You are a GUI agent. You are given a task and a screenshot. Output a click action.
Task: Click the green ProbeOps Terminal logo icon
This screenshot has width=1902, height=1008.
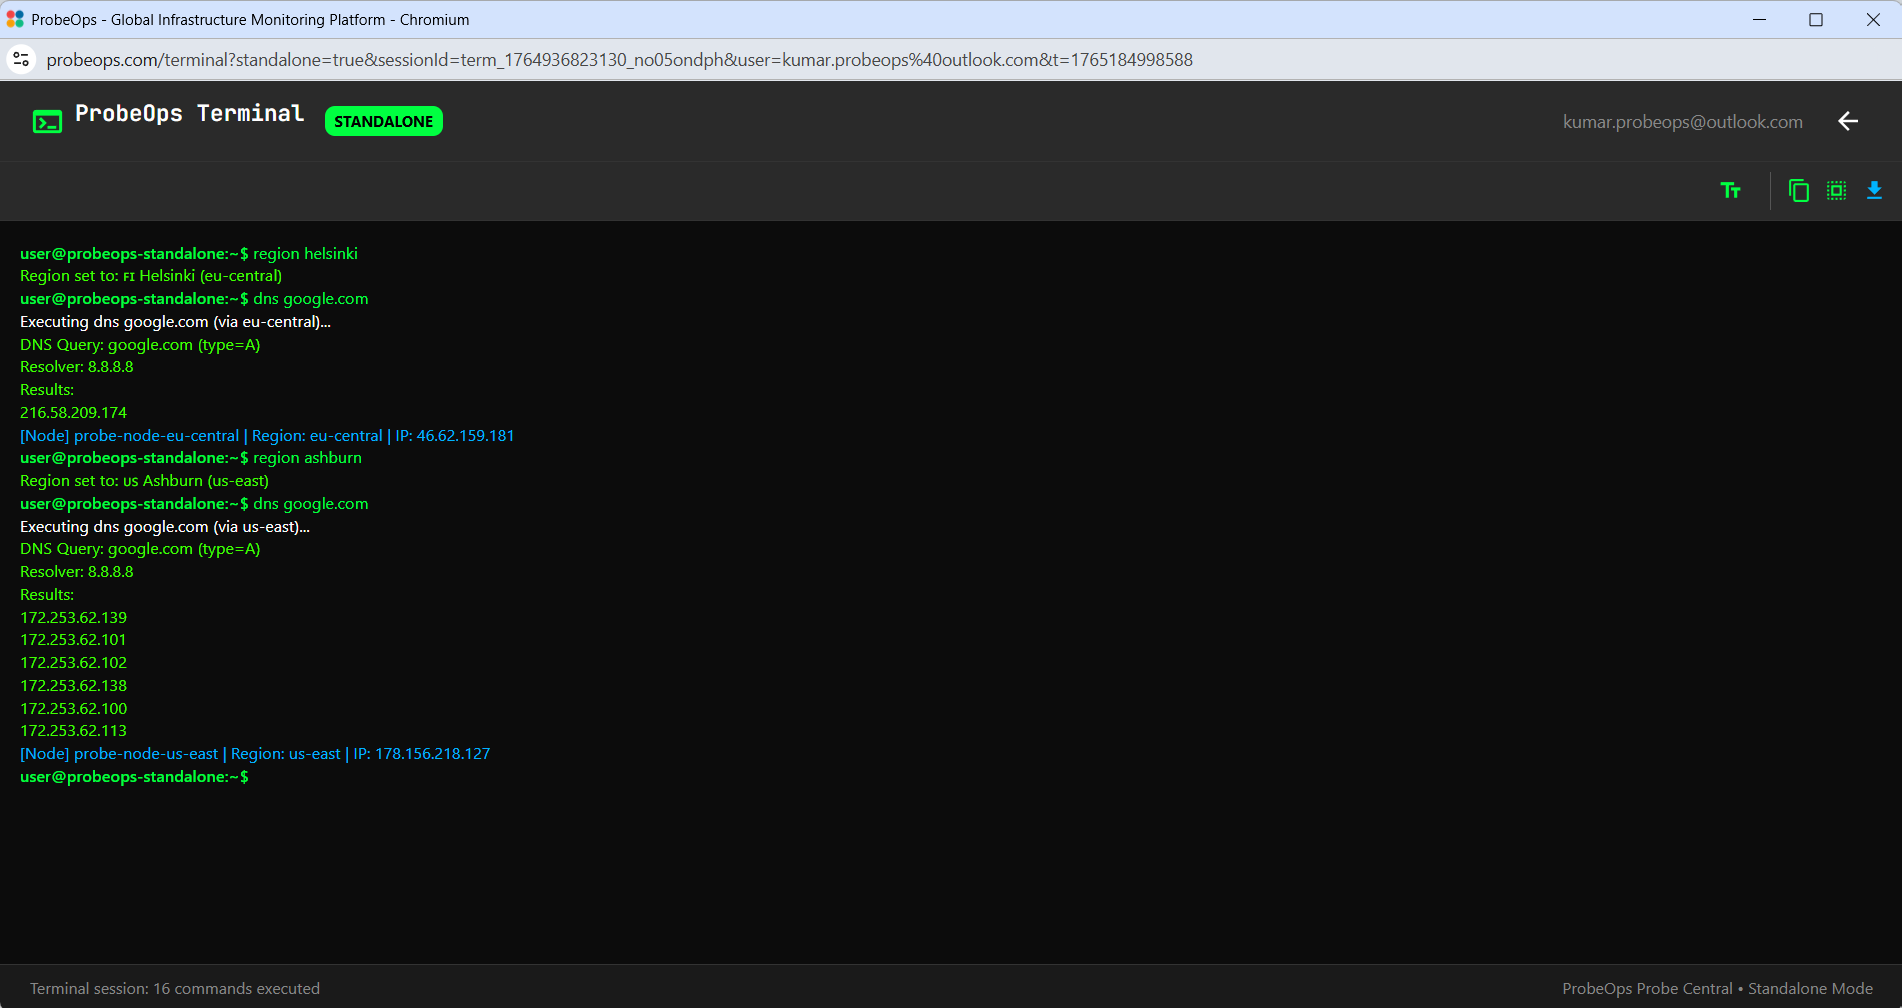(x=46, y=120)
